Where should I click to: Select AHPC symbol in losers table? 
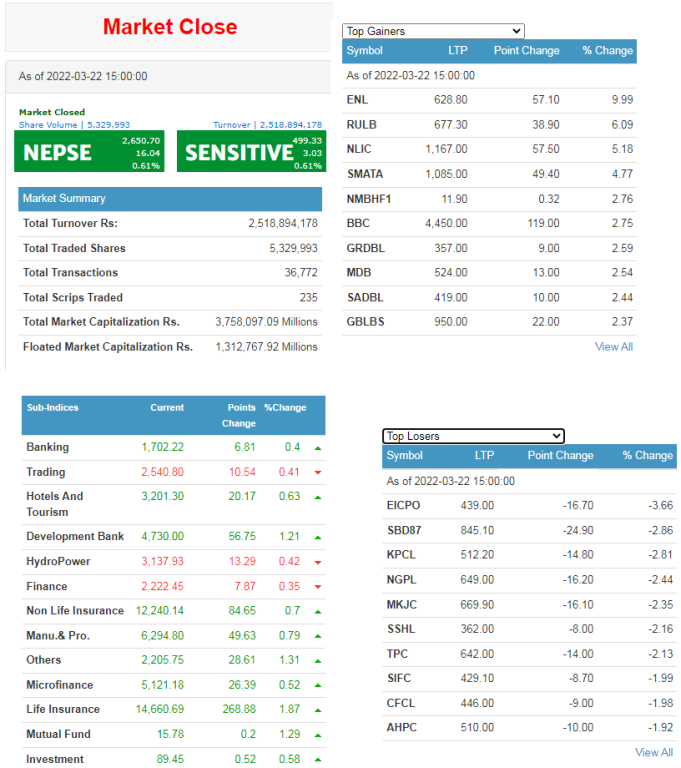click(x=402, y=727)
